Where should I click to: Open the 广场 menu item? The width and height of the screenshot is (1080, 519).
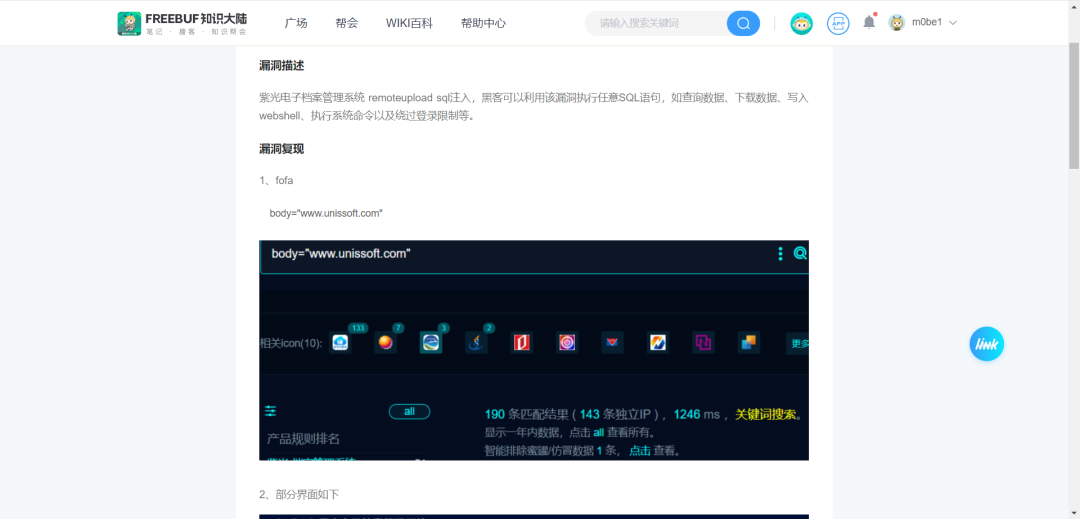click(296, 23)
